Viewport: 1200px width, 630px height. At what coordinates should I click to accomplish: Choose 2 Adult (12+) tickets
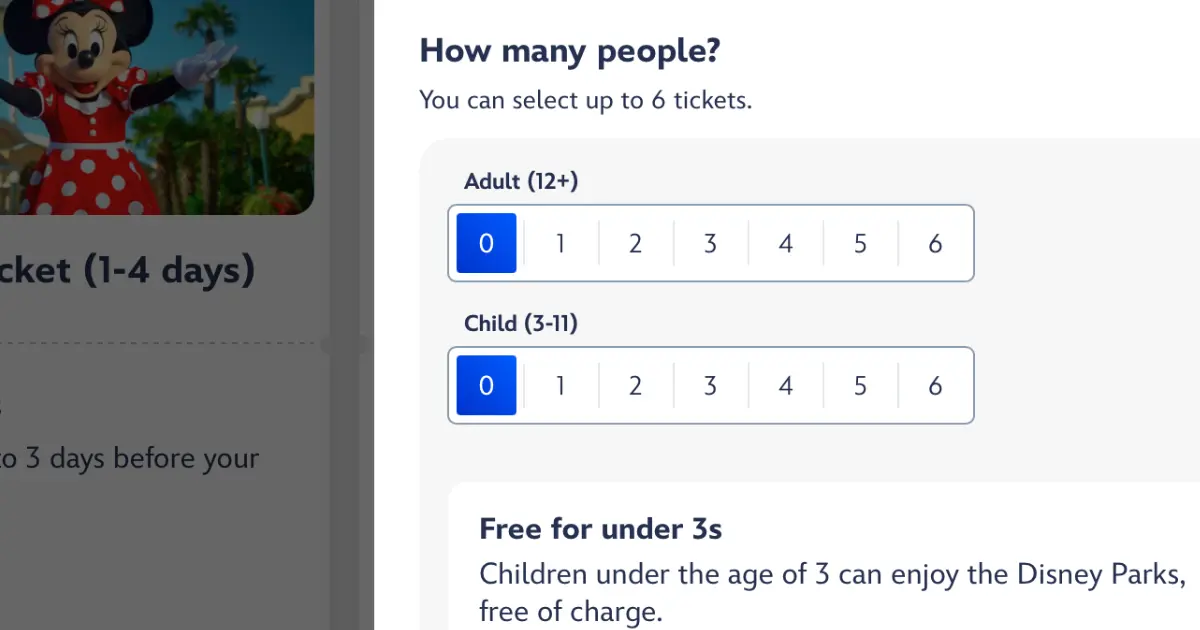pyautogui.click(x=636, y=243)
